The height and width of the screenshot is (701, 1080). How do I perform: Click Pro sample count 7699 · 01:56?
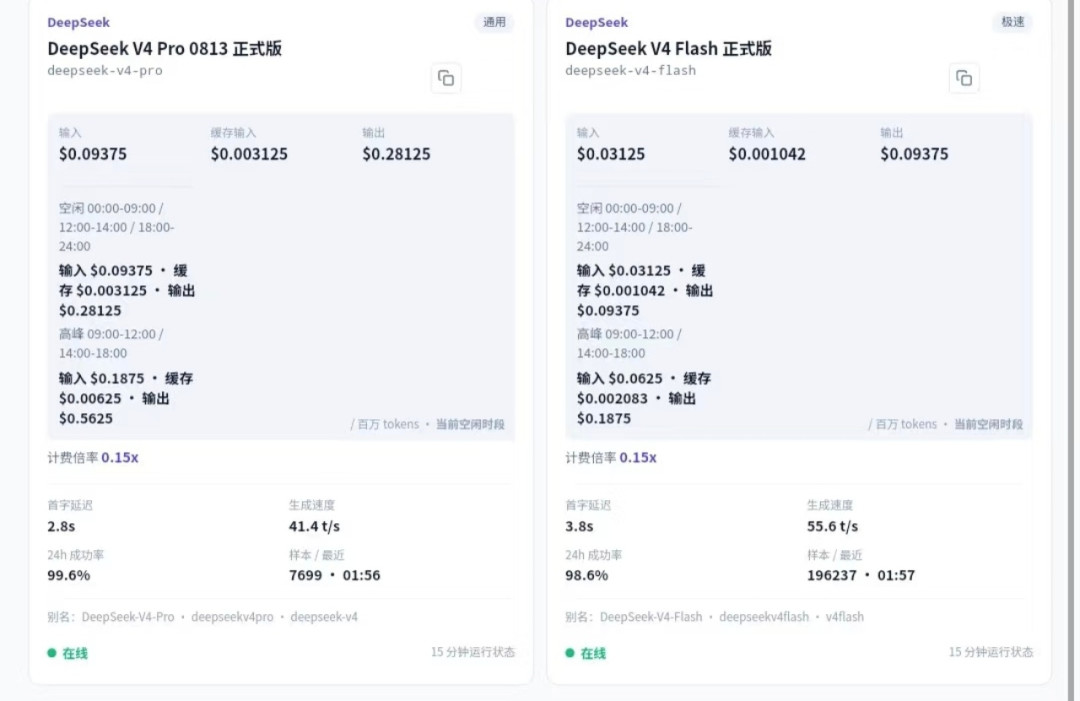(x=335, y=576)
